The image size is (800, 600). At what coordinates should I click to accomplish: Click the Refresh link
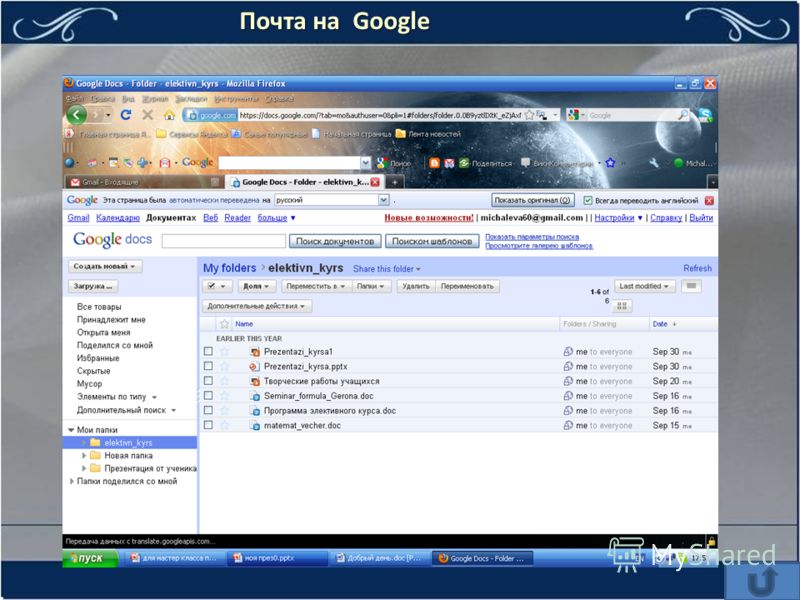697,268
